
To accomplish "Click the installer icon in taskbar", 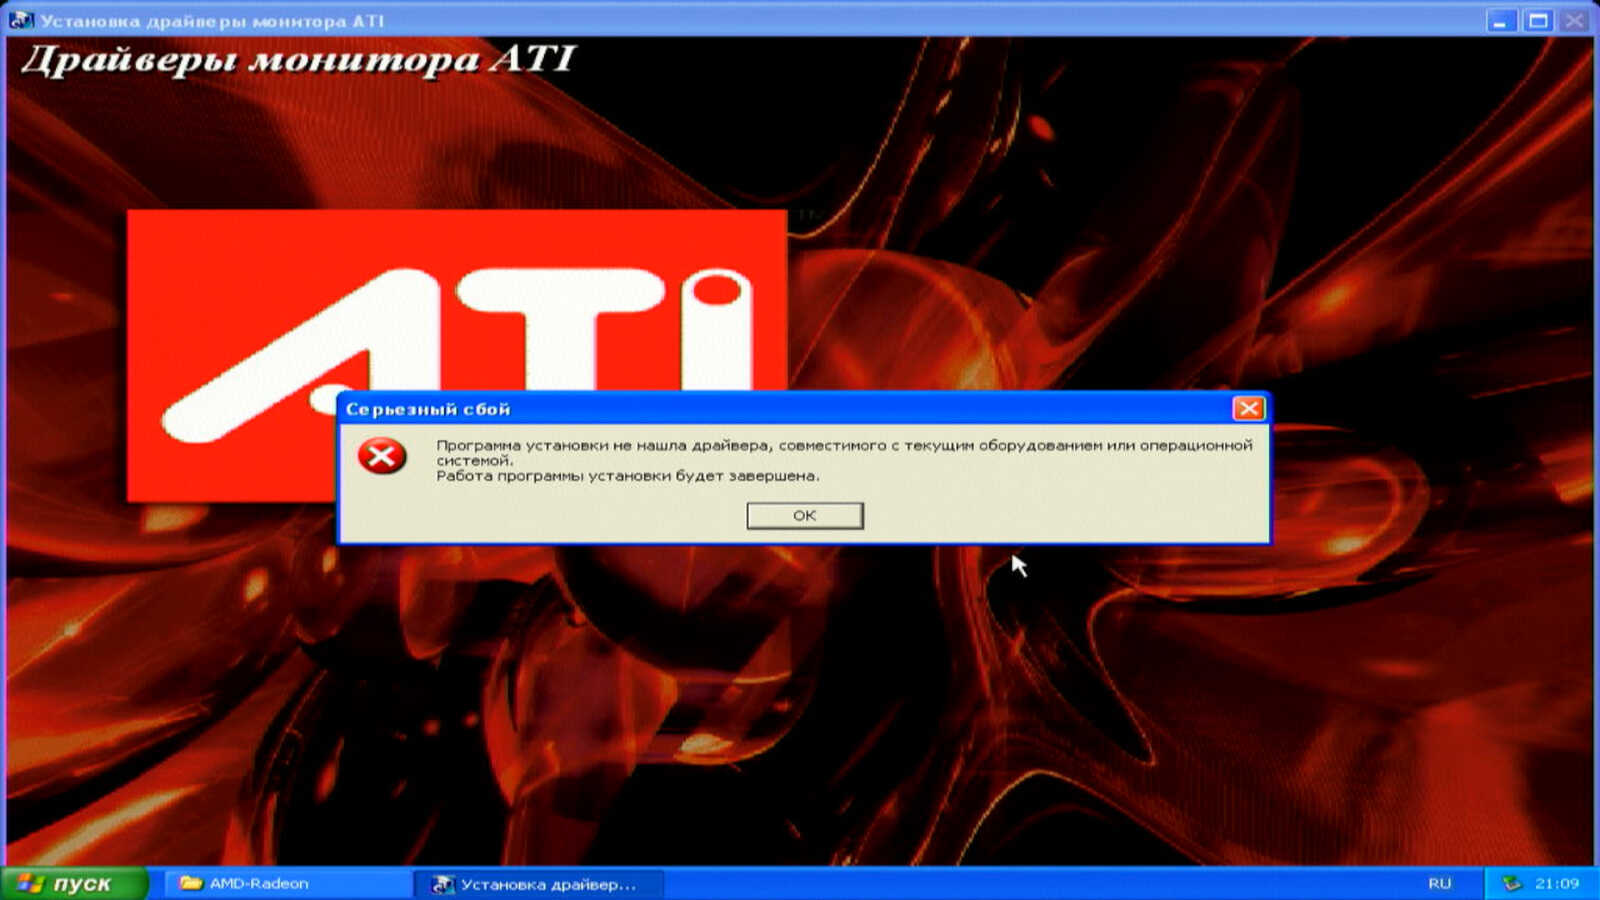I will point(442,884).
